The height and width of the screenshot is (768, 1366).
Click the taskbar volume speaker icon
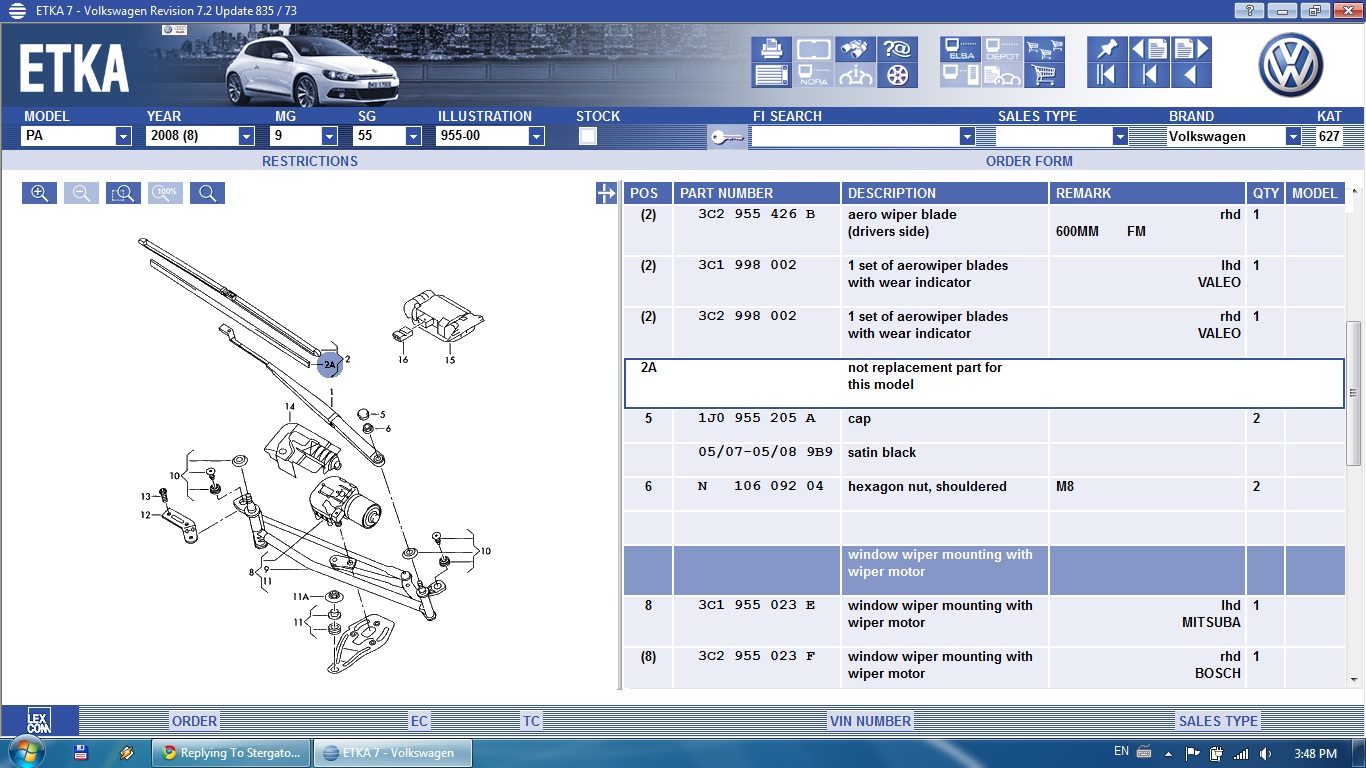(1266, 753)
